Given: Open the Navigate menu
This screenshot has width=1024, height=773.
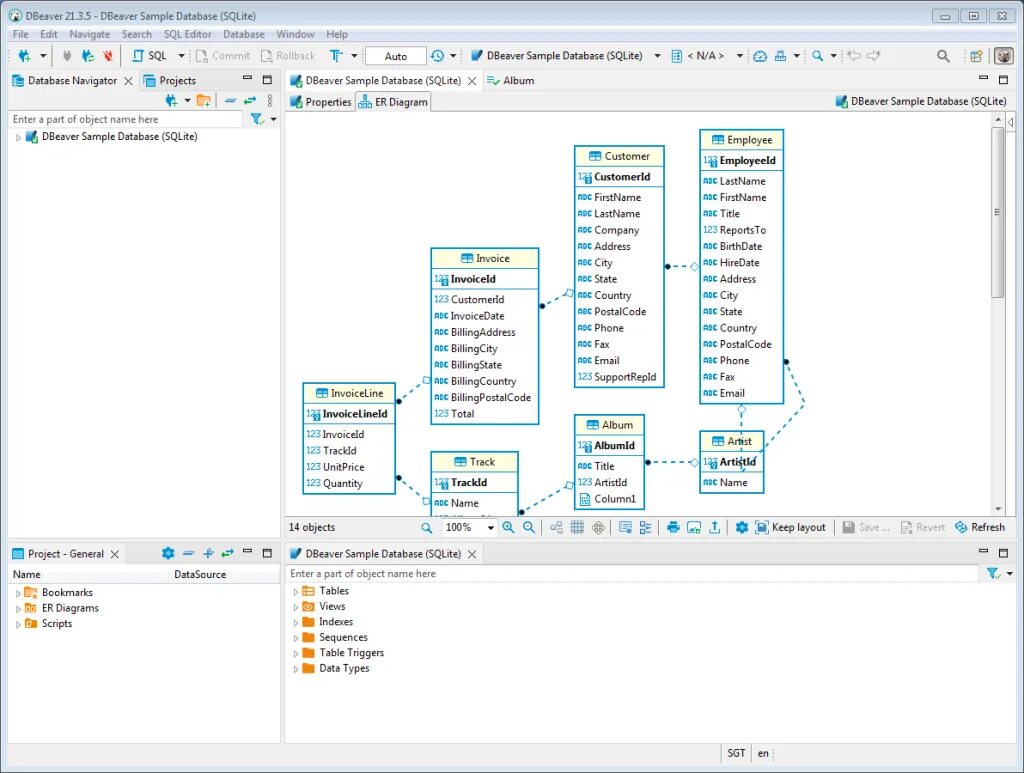Looking at the screenshot, I should pyautogui.click(x=89, y=34).
